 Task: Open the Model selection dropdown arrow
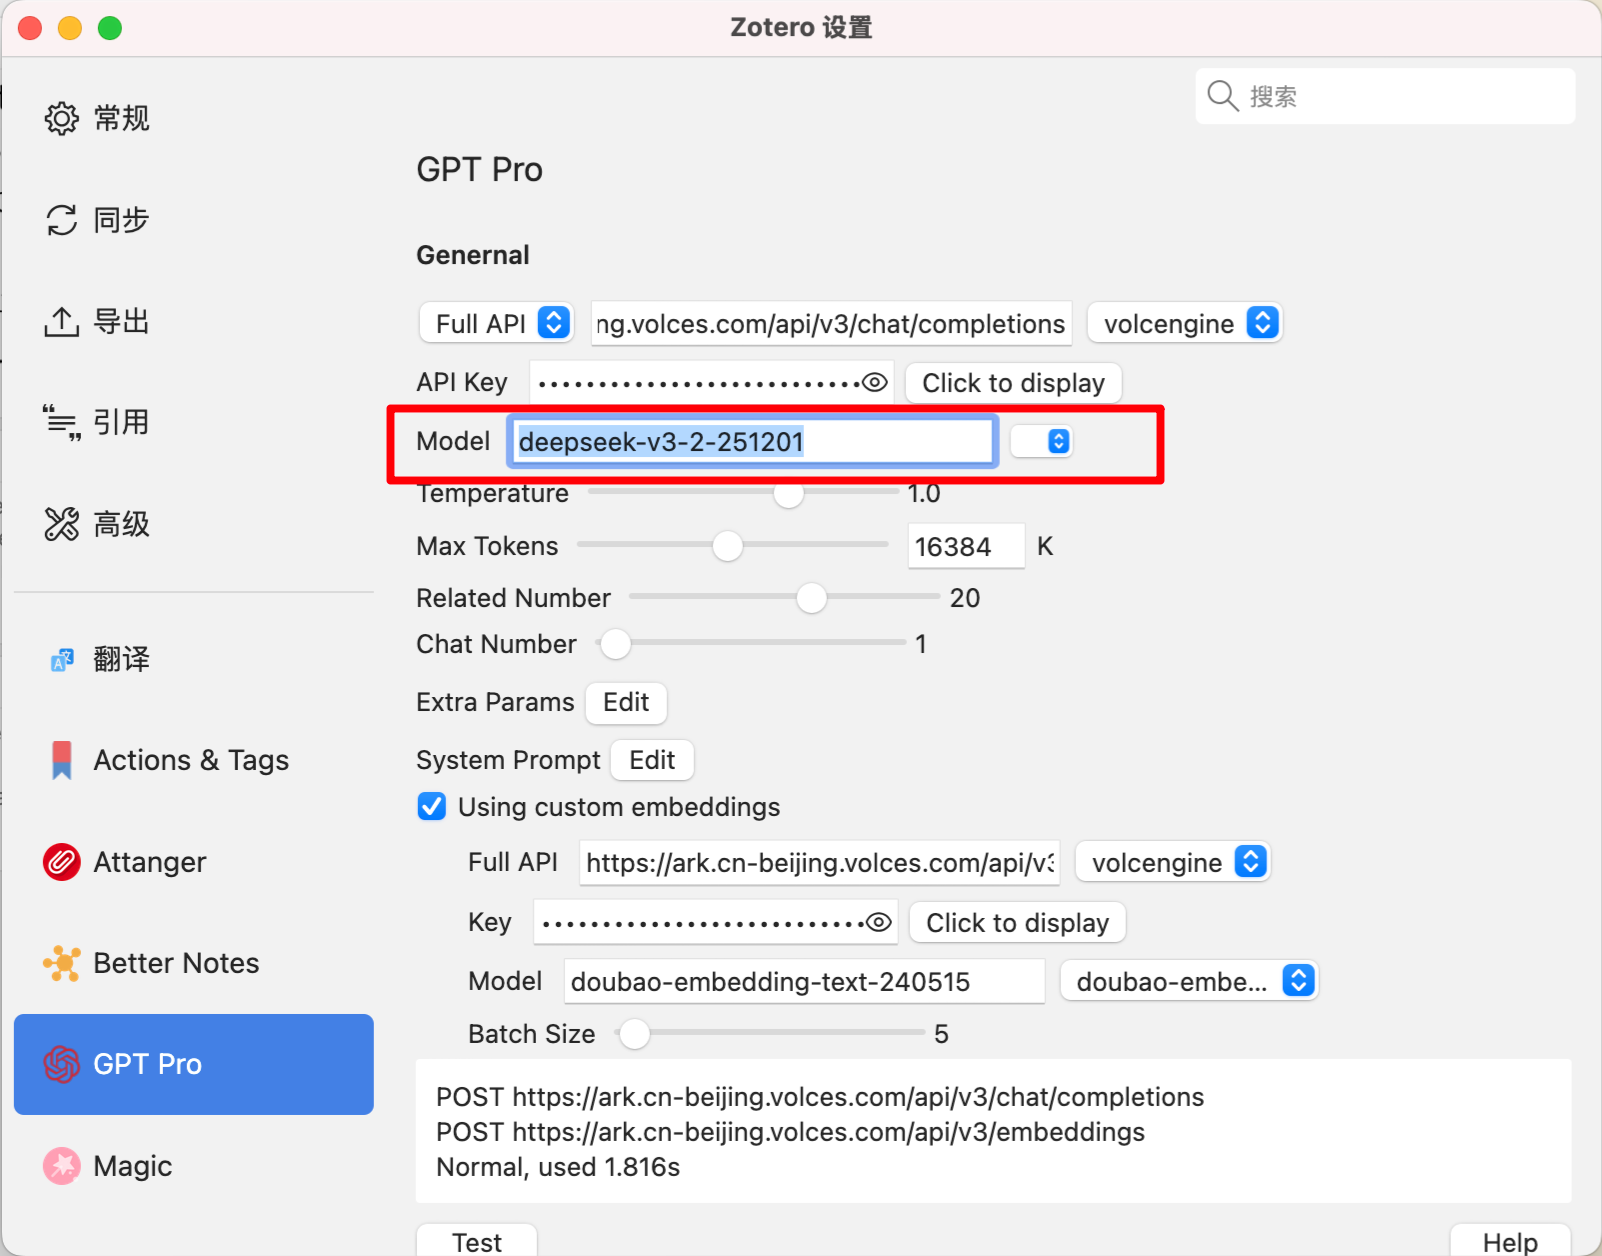(x=1042, y=441)
